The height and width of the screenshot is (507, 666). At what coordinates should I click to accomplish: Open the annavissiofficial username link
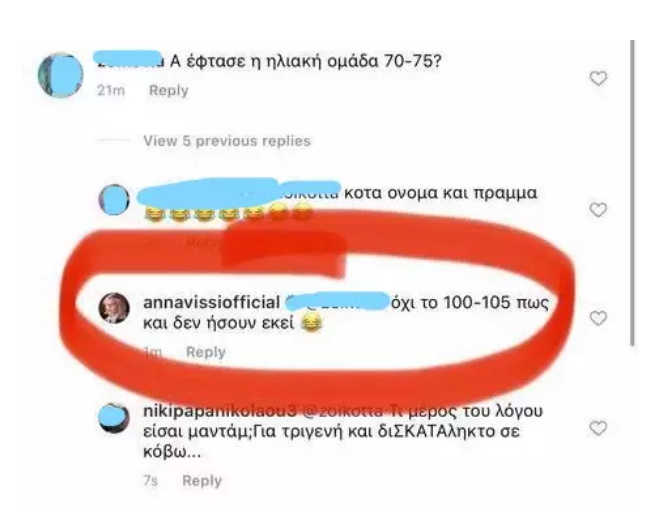212,302
